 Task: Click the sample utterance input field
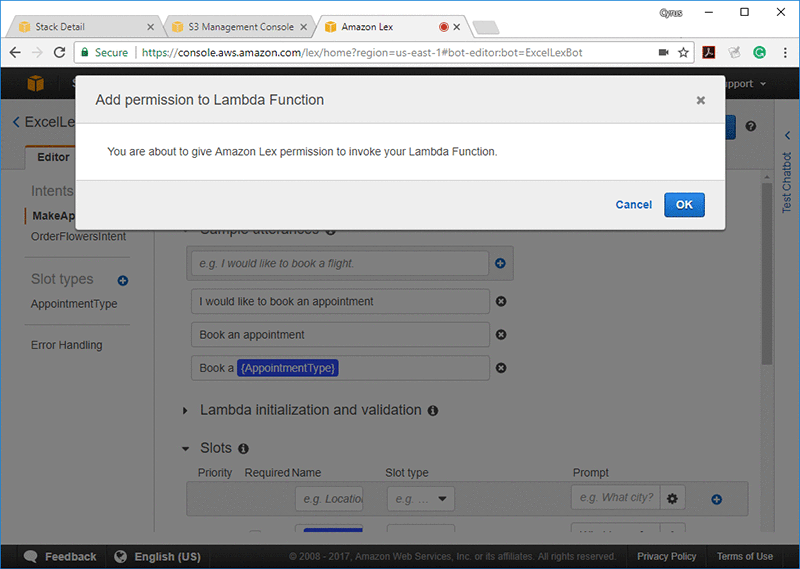pos(340,263)
